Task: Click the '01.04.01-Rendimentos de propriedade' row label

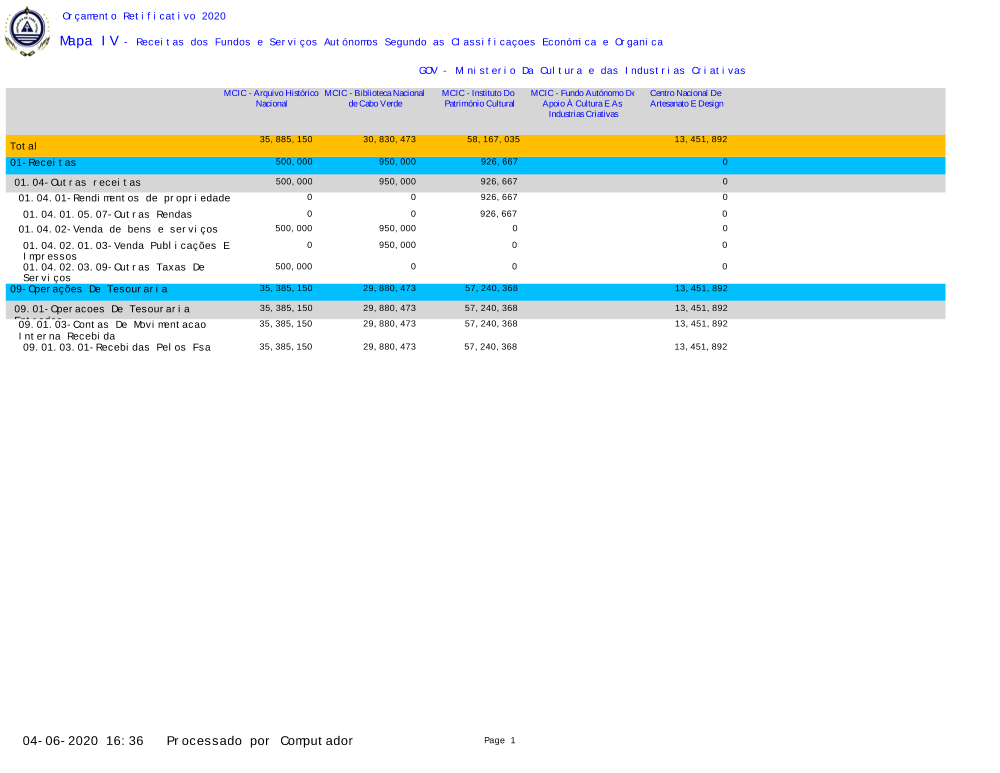Action: click(x=124, y=198)
